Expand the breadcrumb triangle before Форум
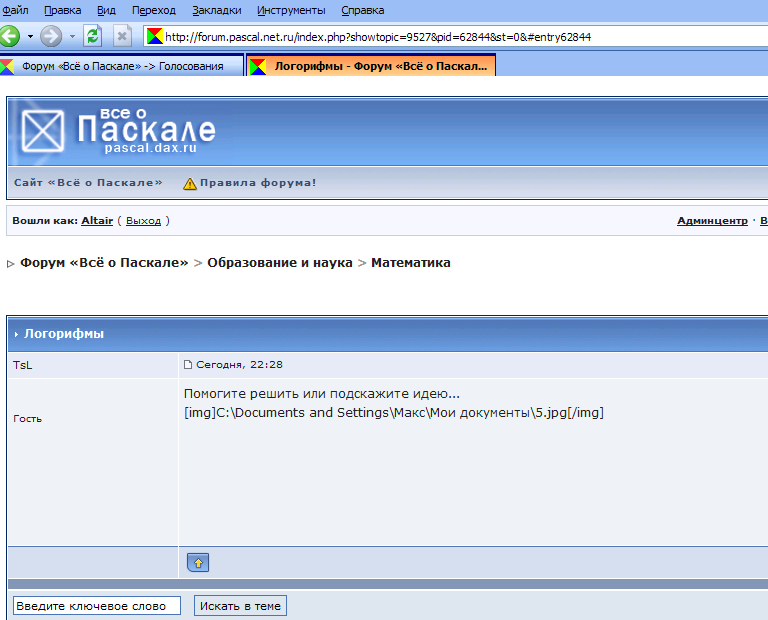 11,264
